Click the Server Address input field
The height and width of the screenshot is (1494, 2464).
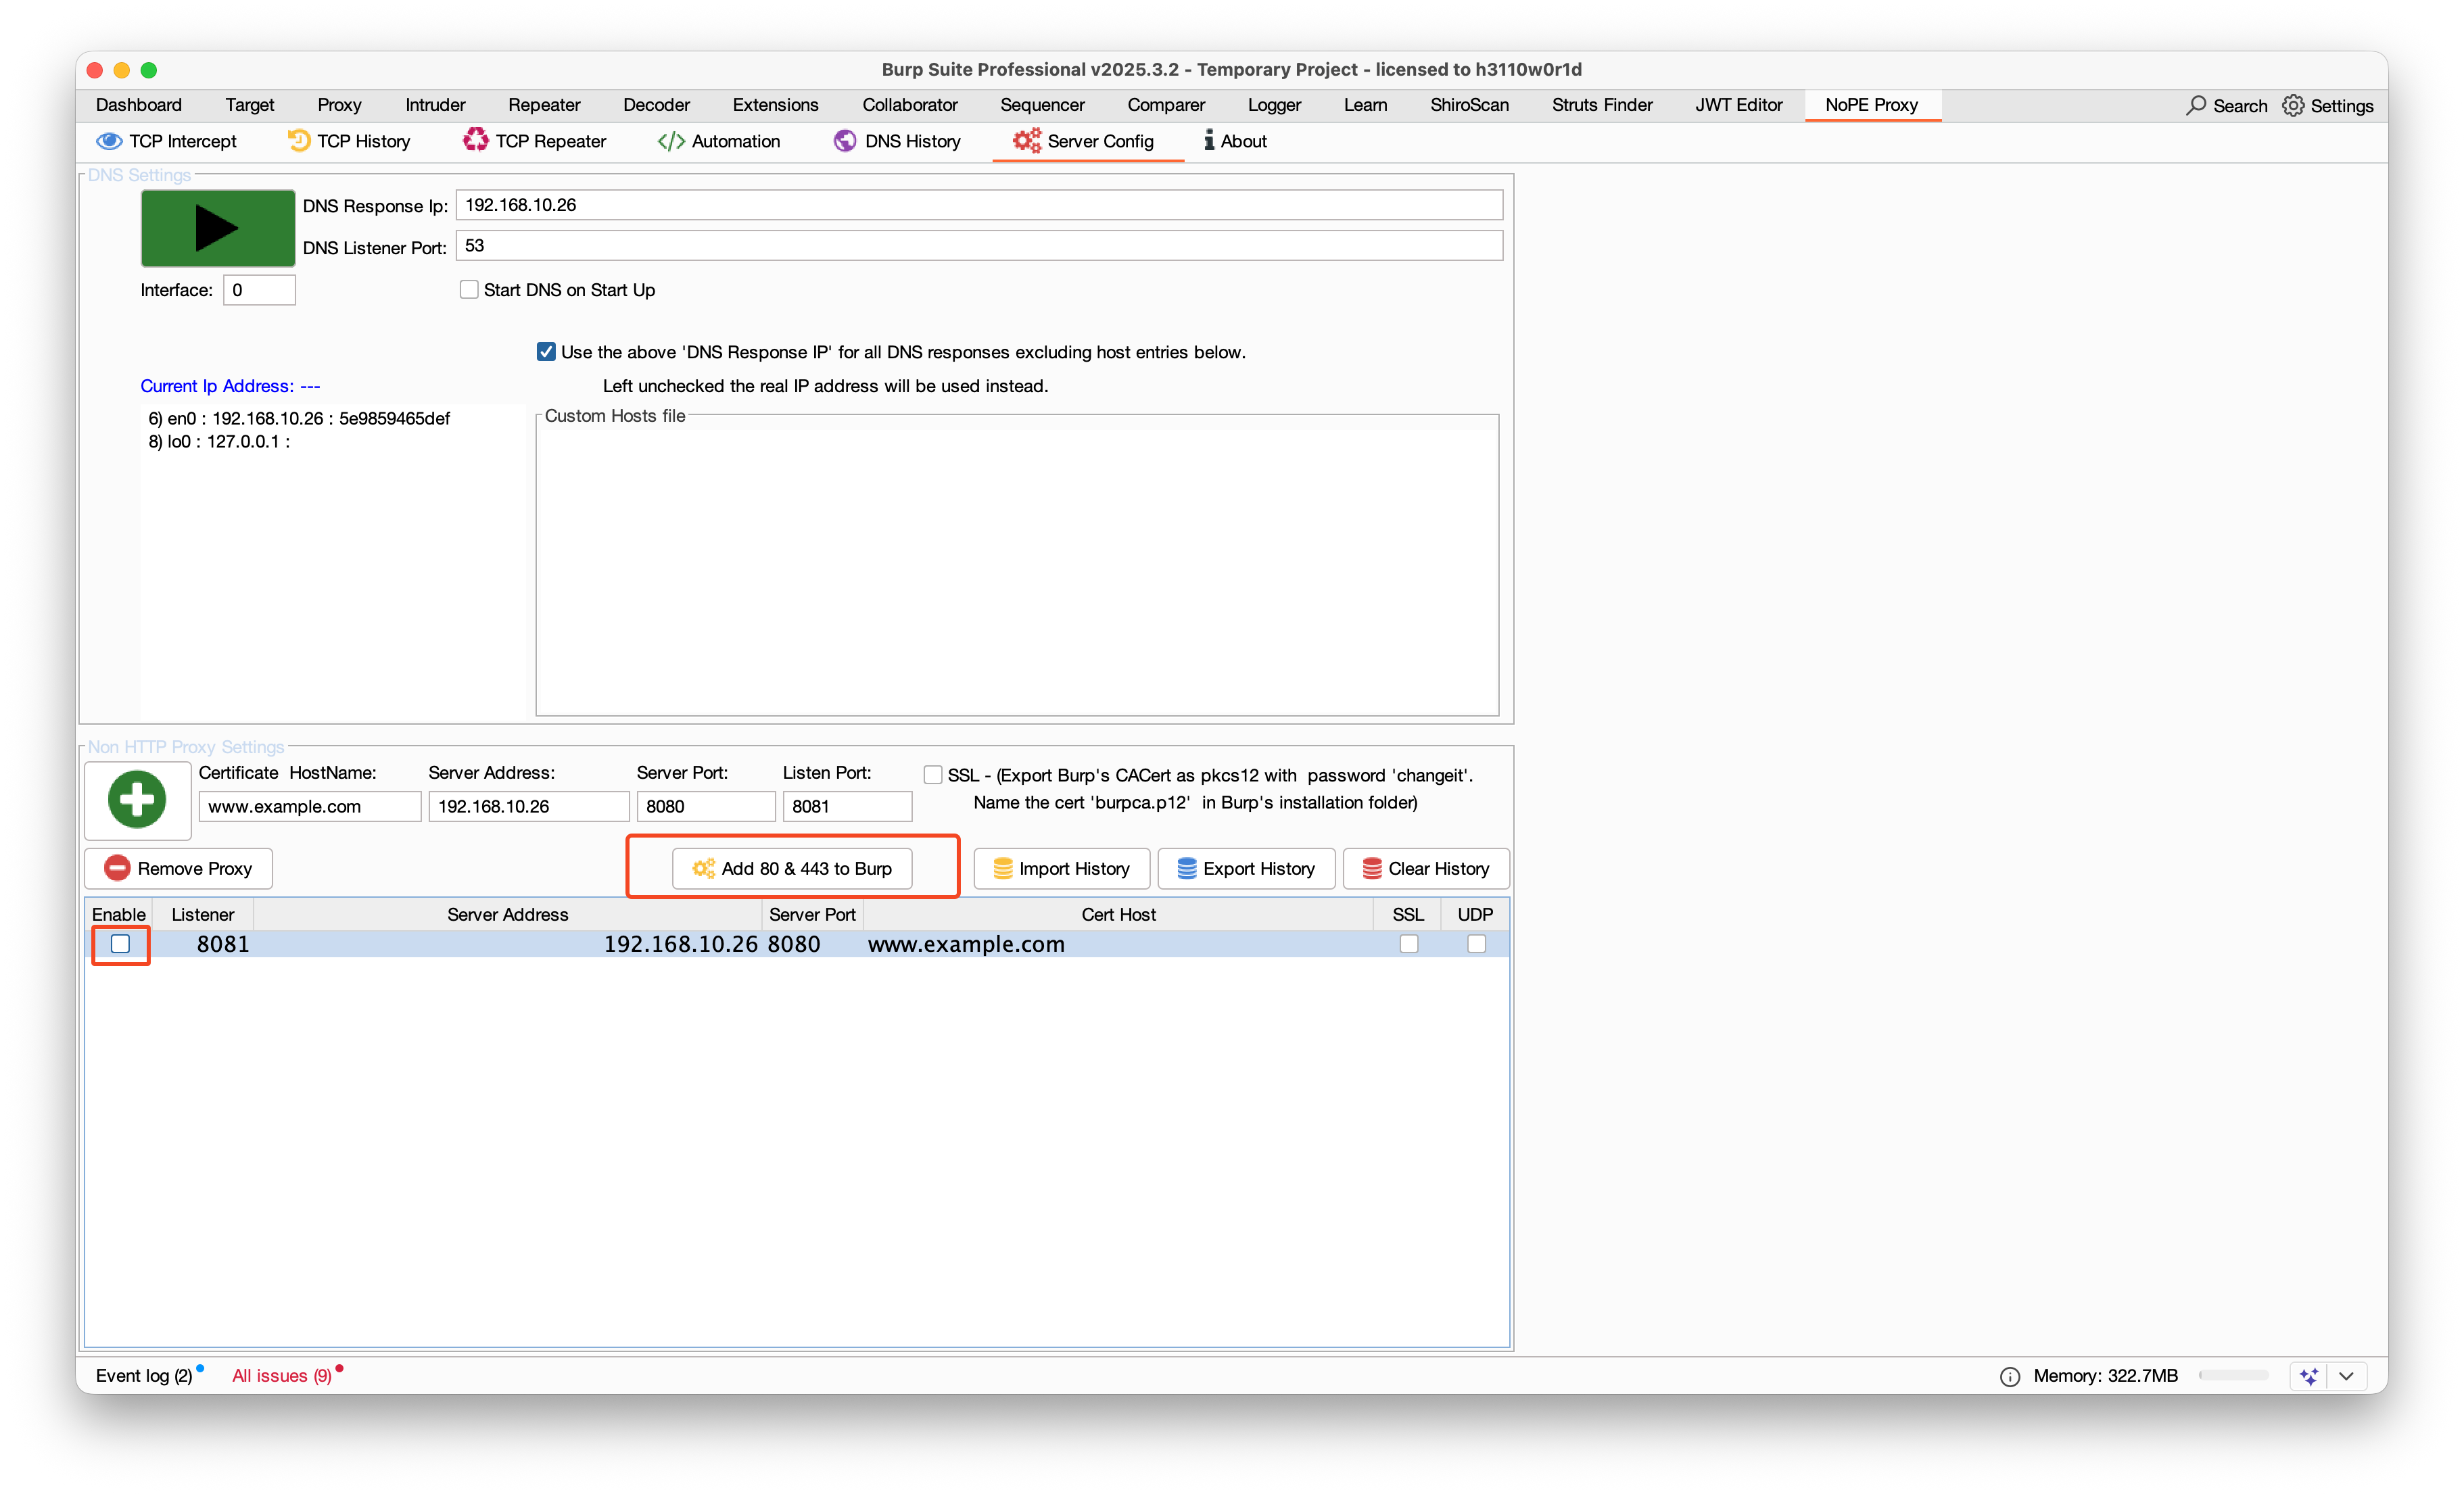[529, 806]
